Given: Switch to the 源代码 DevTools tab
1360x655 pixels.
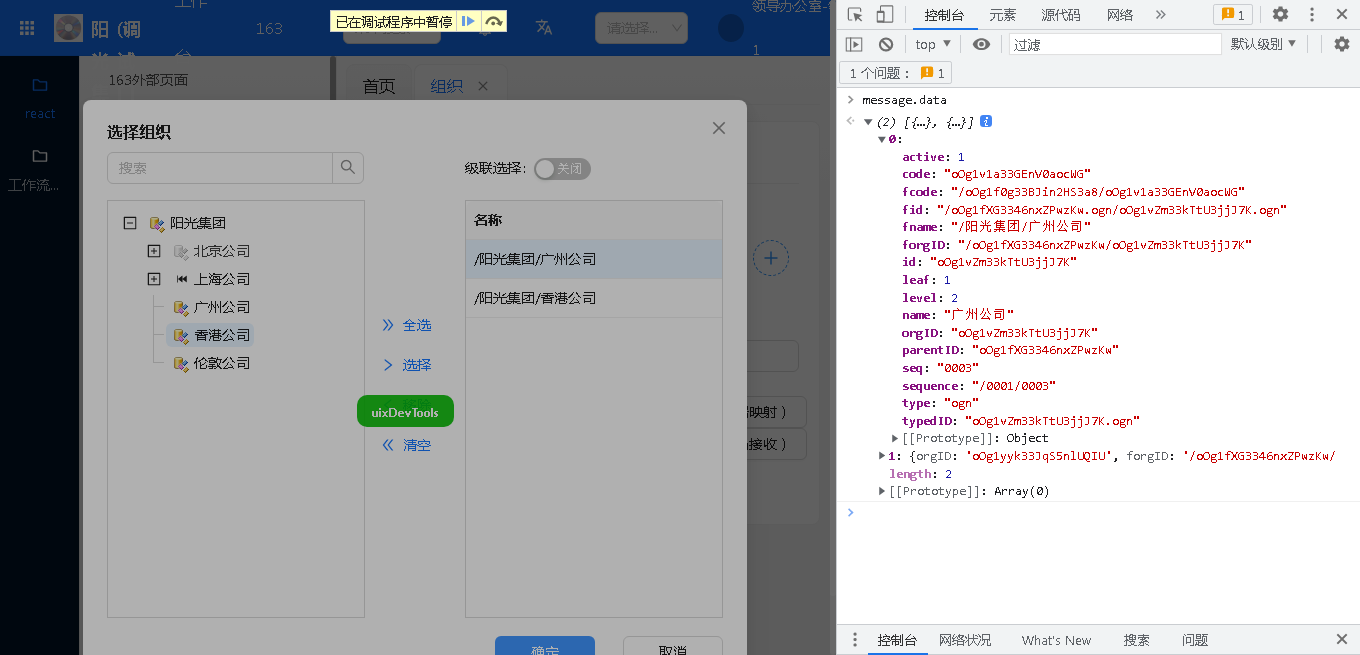Looking at the screenshot, I should coord(1061,15).
